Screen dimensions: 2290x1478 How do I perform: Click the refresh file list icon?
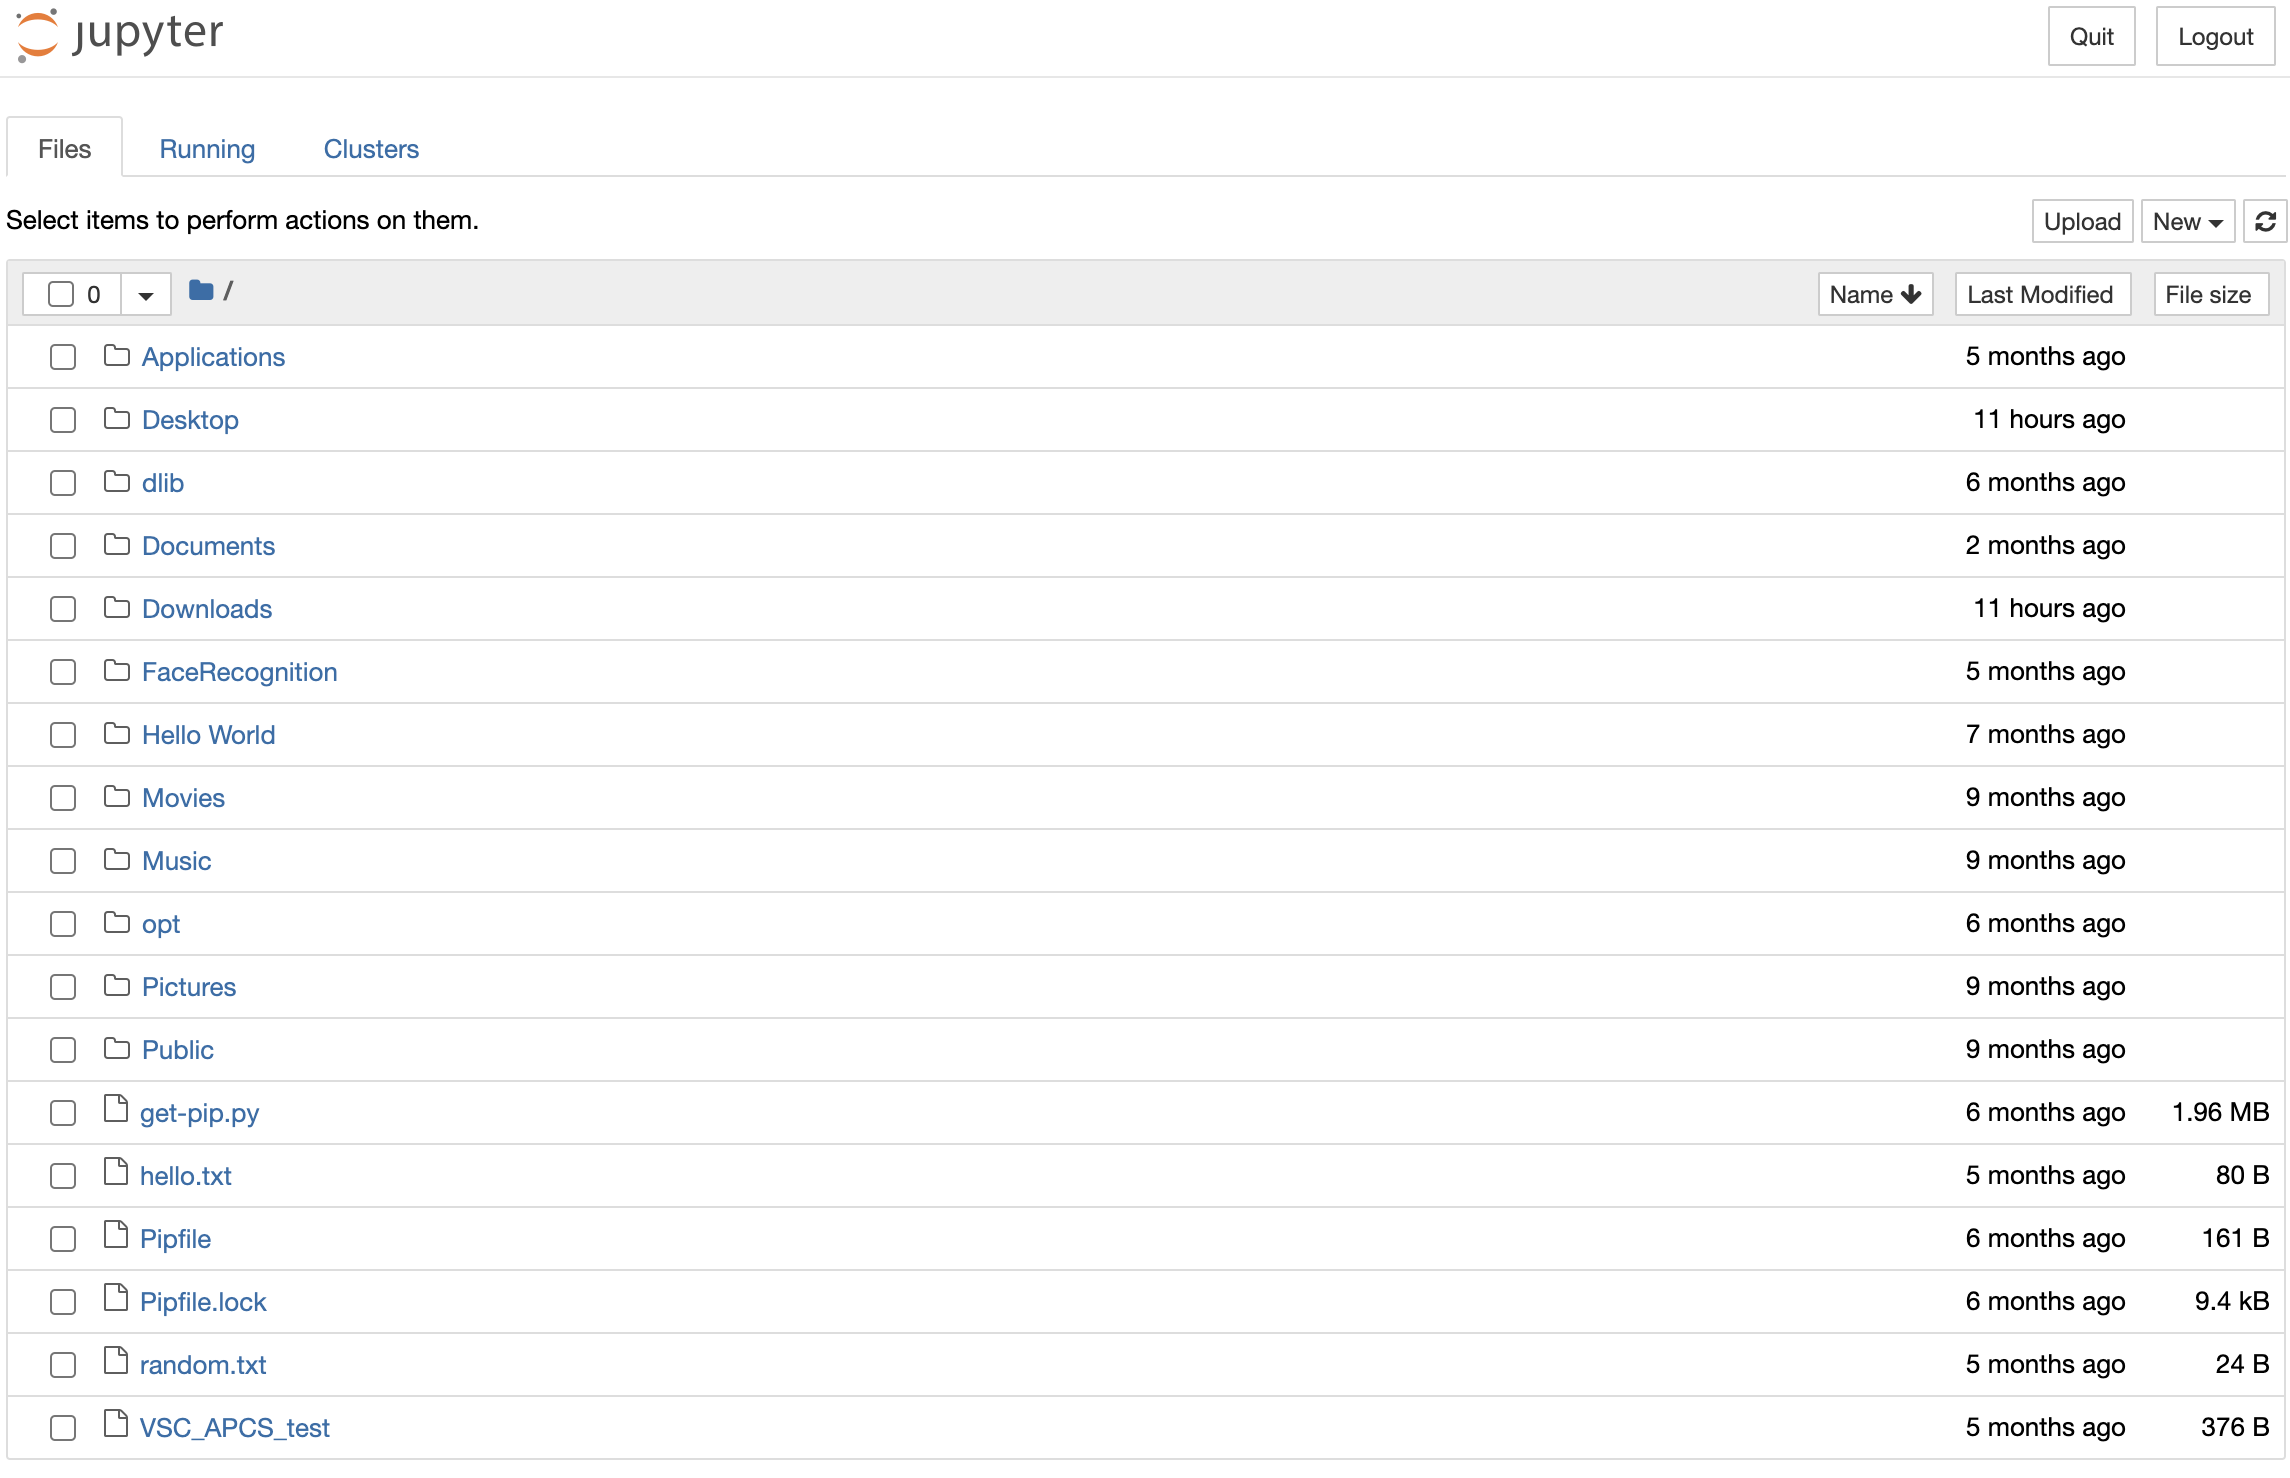coord(2265,221)
